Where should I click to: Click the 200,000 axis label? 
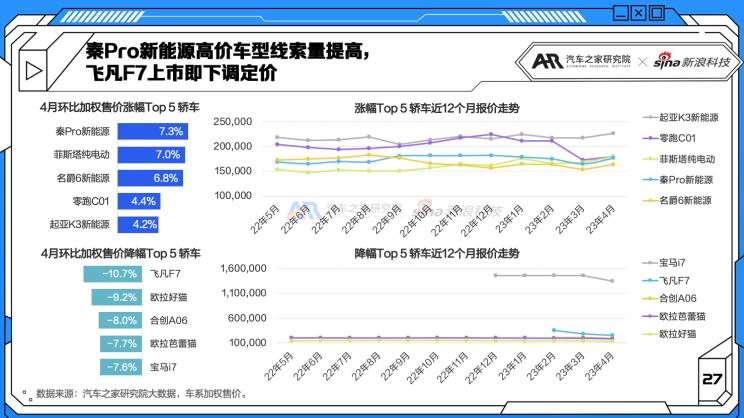tap(232, 146)
